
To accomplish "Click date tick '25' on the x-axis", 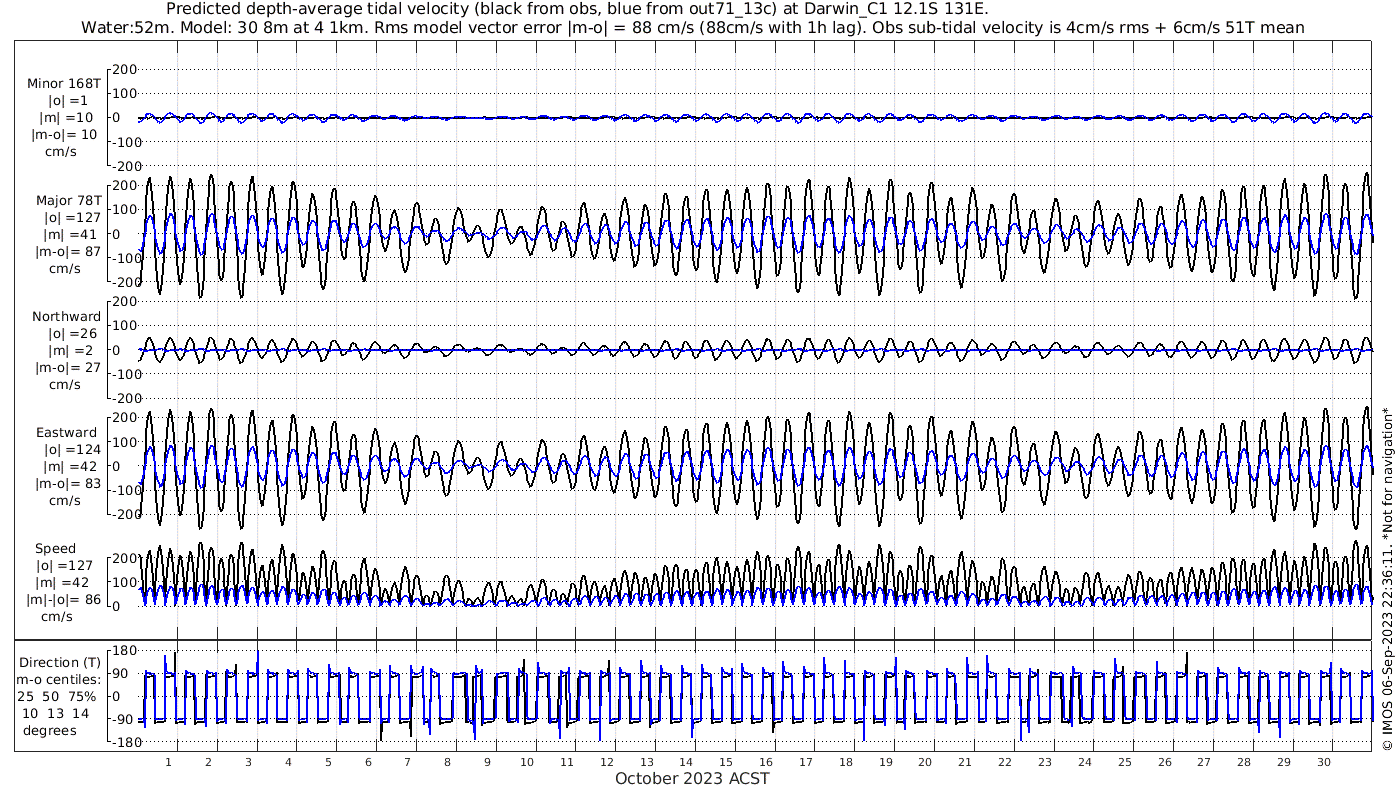I will [x=1125, y=761].
